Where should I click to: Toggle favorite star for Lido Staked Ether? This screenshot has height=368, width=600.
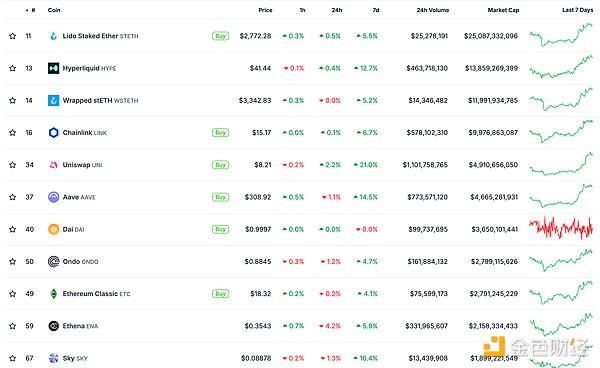pos(13,36)
